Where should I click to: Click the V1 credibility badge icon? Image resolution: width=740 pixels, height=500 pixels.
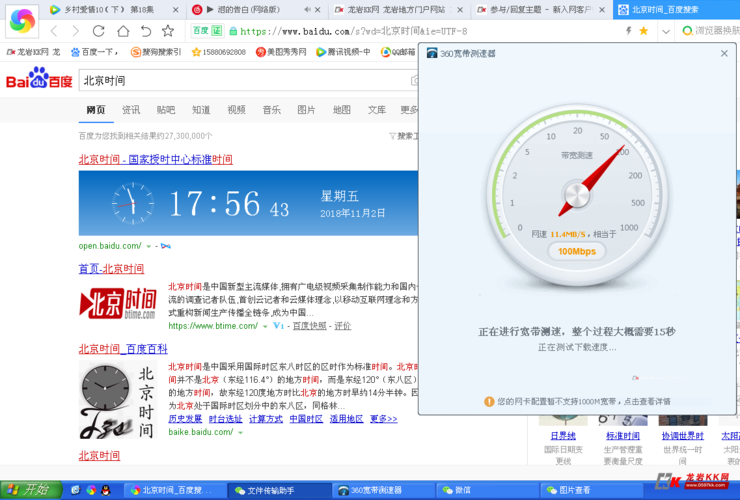278,326
